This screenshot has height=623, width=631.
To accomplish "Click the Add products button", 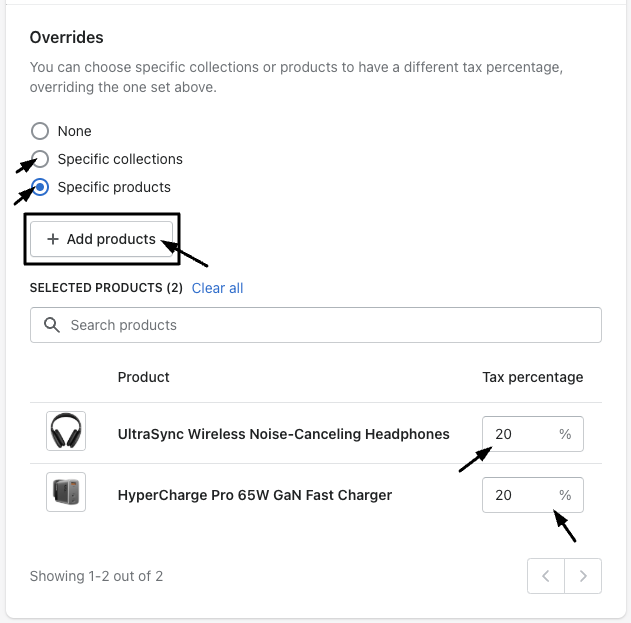I will tap(101, 239).
